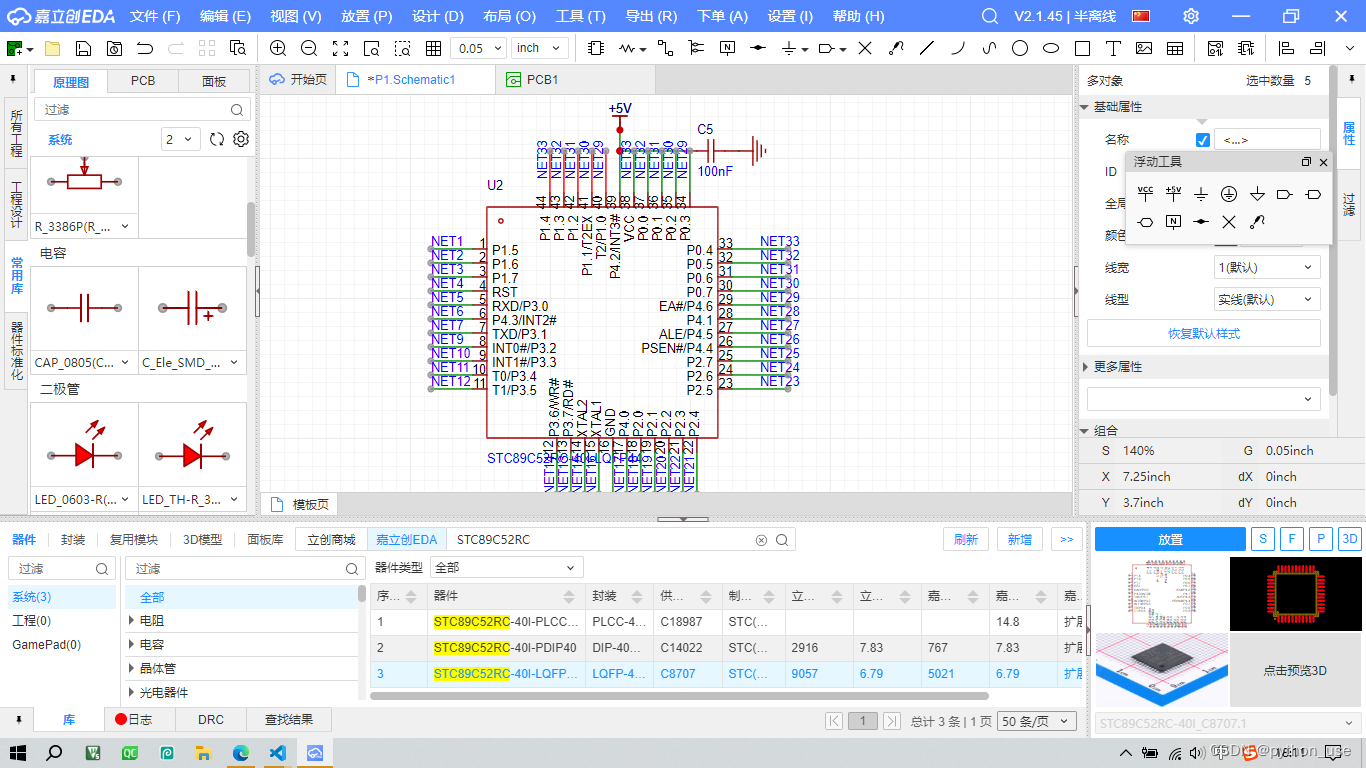Expand the 电阻 category tree item

click(132, 621)
